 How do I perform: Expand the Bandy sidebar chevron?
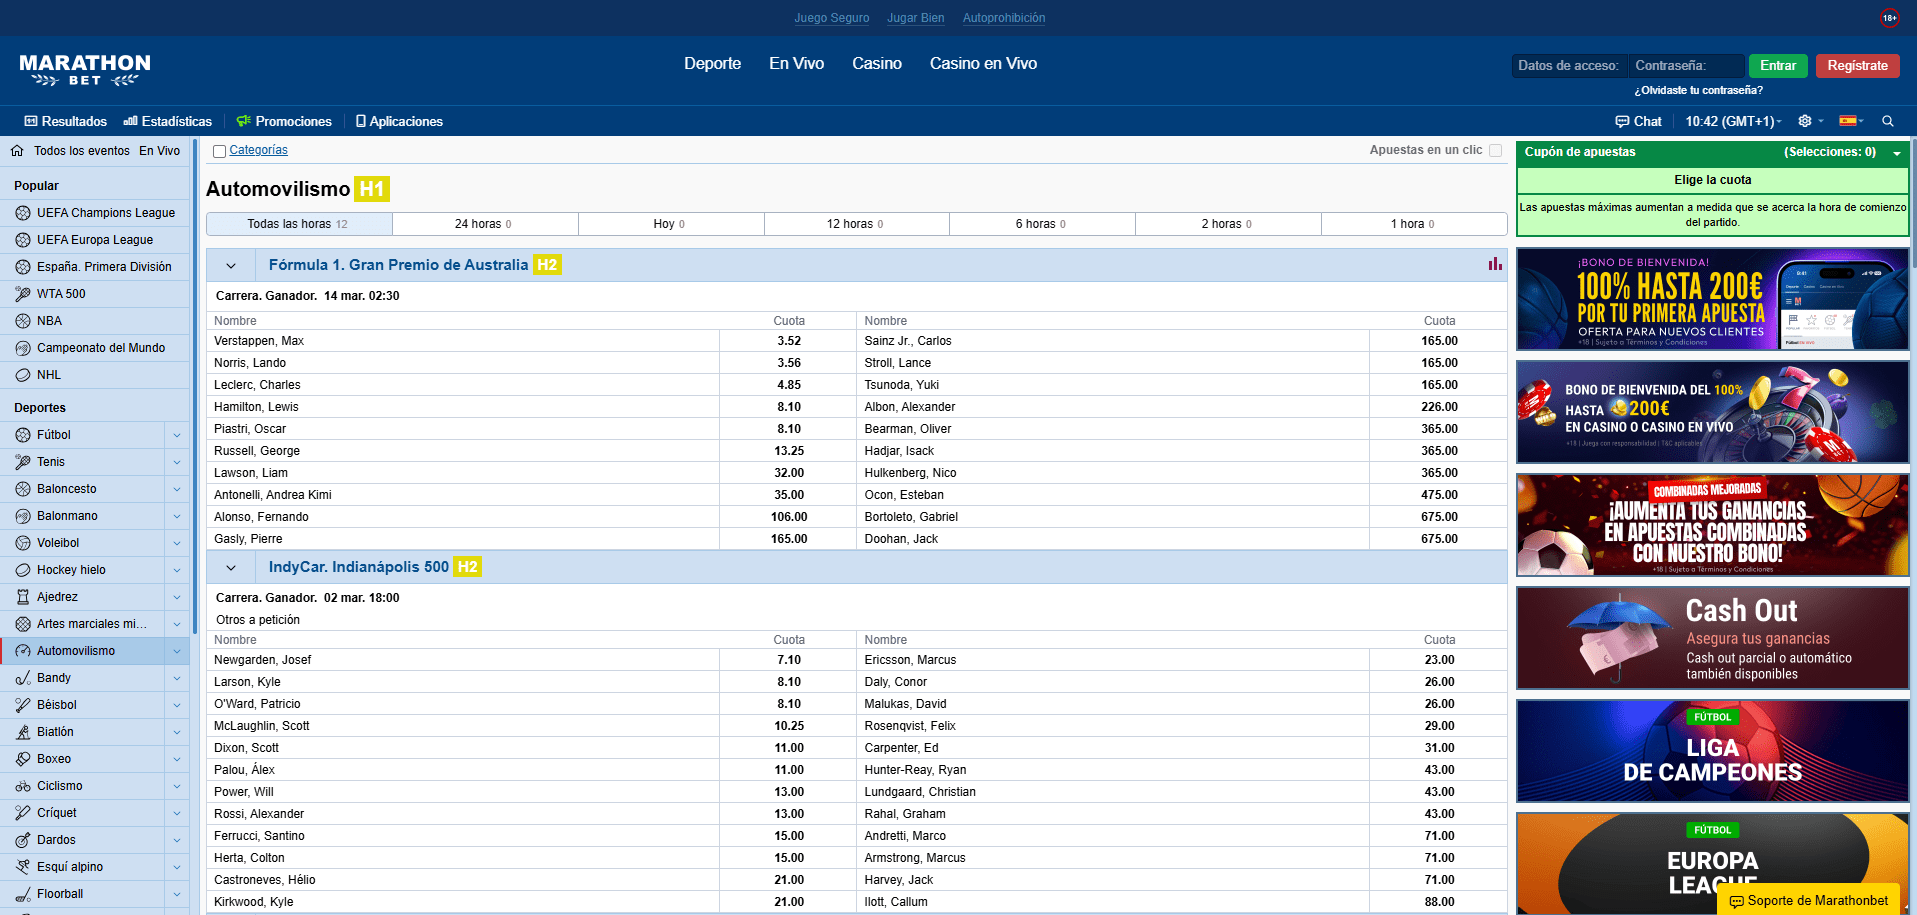pyautogui.click(x=177, y=678)
